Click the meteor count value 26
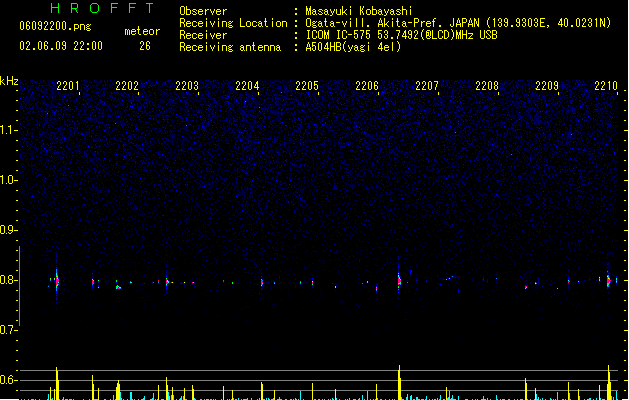This screenshot has height=400, width=629. pos(145,46)
